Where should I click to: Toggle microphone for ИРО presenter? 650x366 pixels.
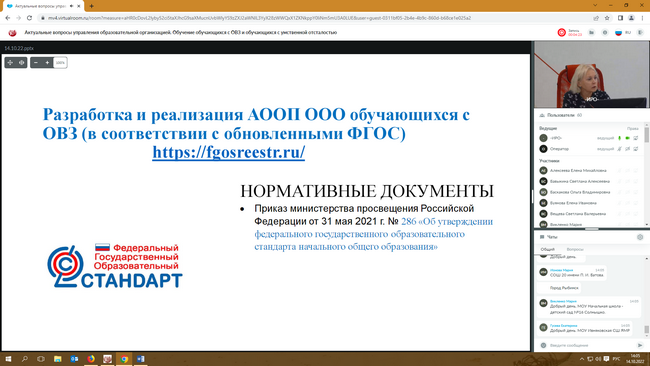[620, 138]
